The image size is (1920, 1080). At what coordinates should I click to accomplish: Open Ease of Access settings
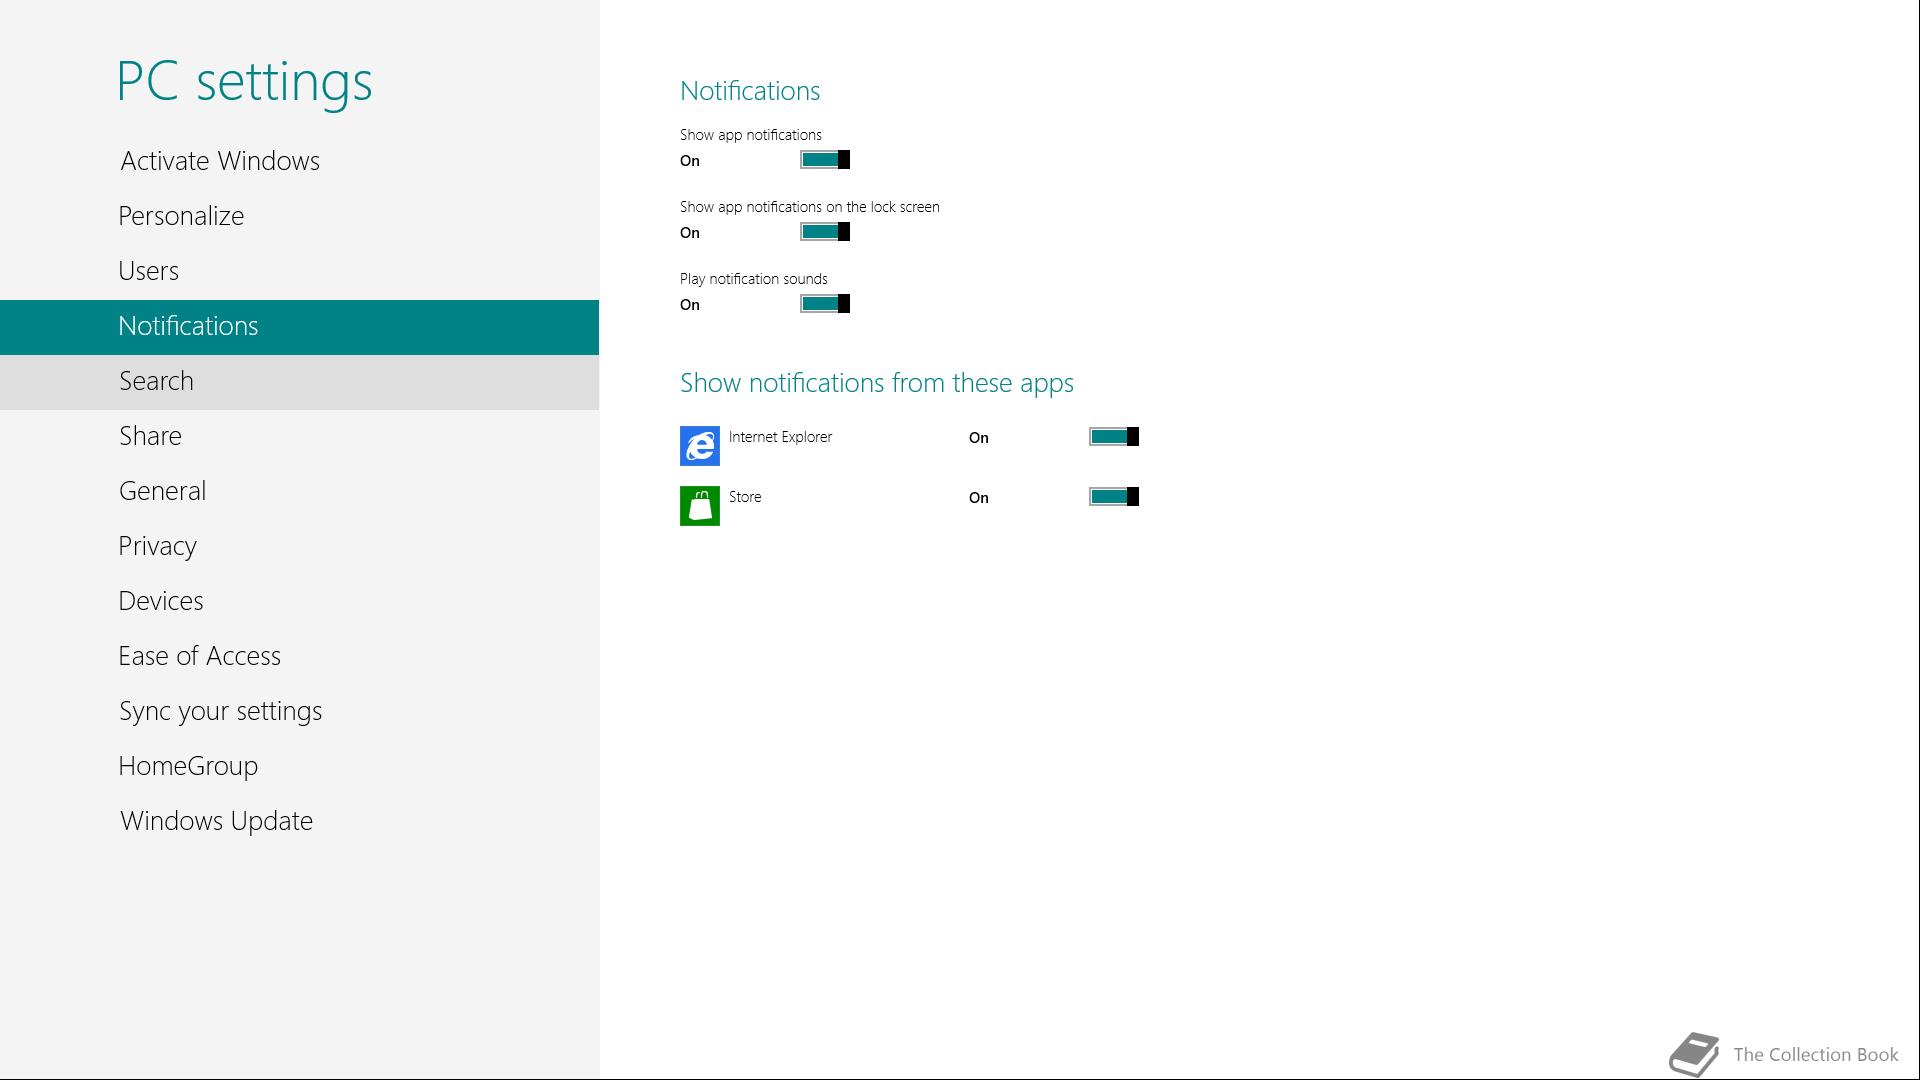pyautogui.click(x=299, y=657)
